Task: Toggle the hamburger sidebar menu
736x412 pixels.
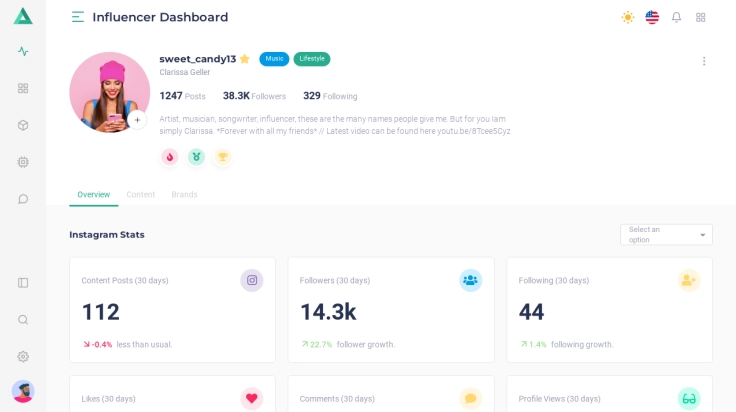Action: tap(78, 17)
